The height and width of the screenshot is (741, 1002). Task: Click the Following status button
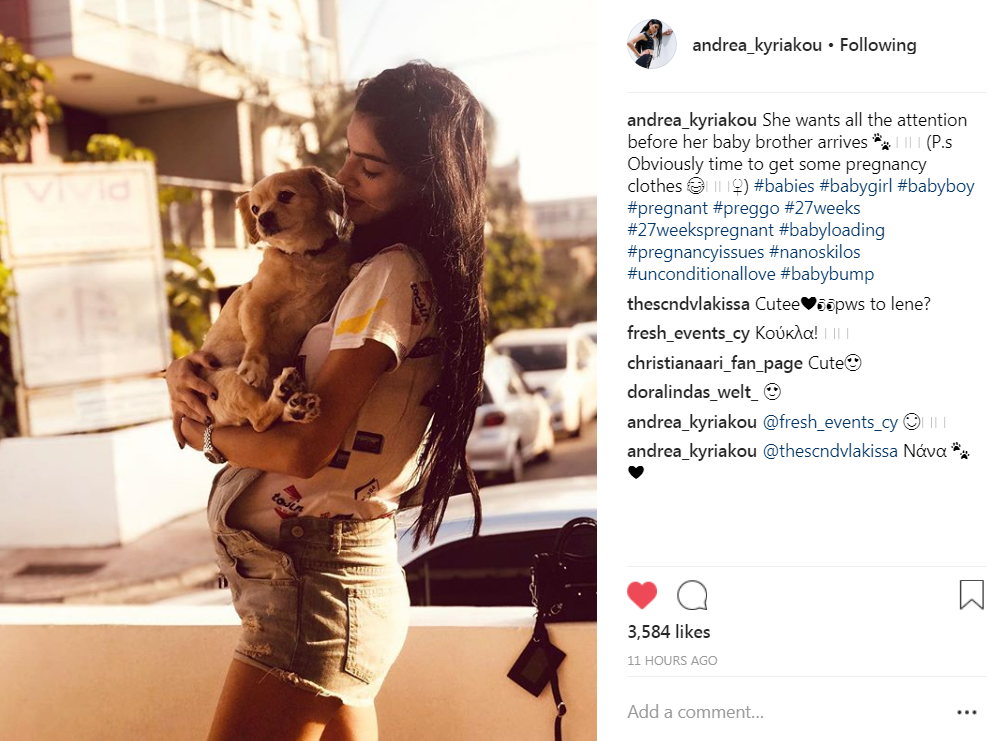click(x=878, y=45)
